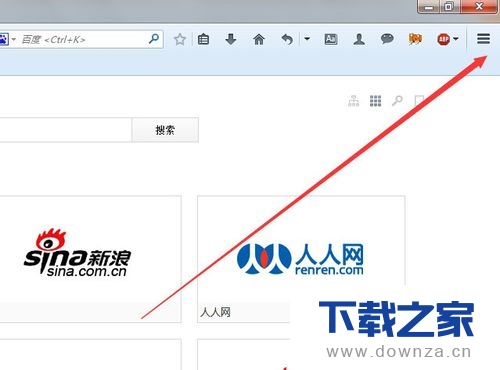Bookmark this page with star icon

(x=180, y=40)
